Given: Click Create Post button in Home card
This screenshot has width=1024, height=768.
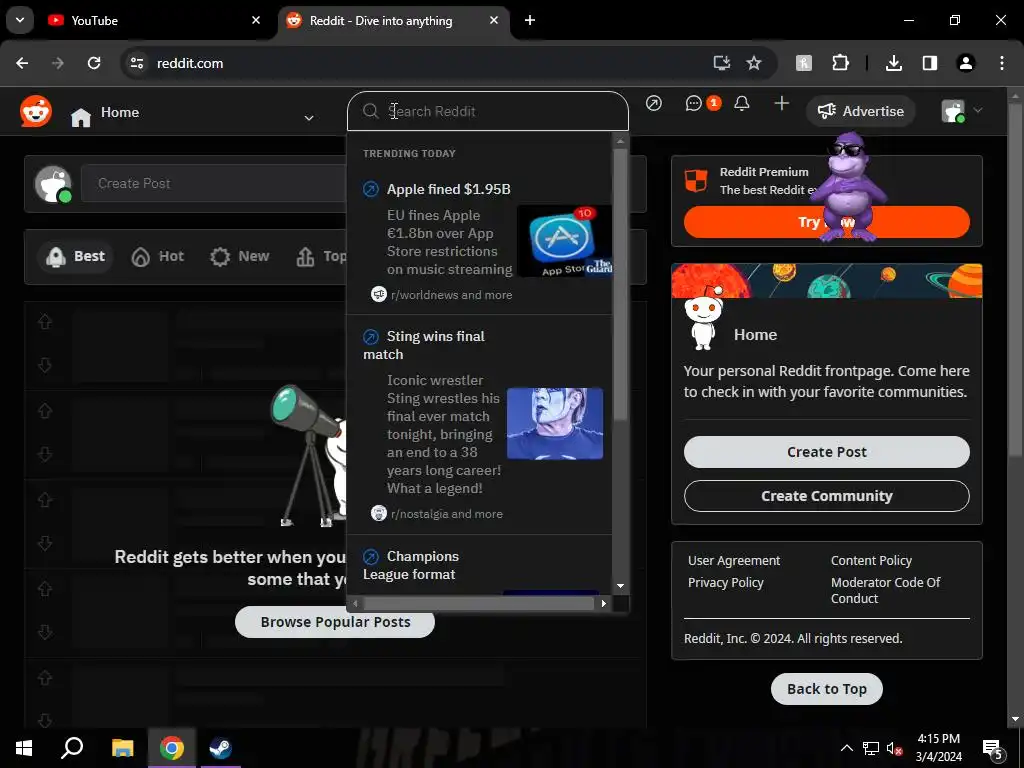Looking at the screenshot, I should tap(827, 452).
